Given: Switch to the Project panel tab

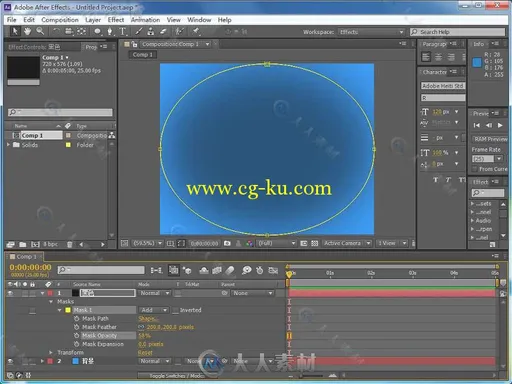Looking at the screenshot, I should pyautogui.click(x=91, y=47).
